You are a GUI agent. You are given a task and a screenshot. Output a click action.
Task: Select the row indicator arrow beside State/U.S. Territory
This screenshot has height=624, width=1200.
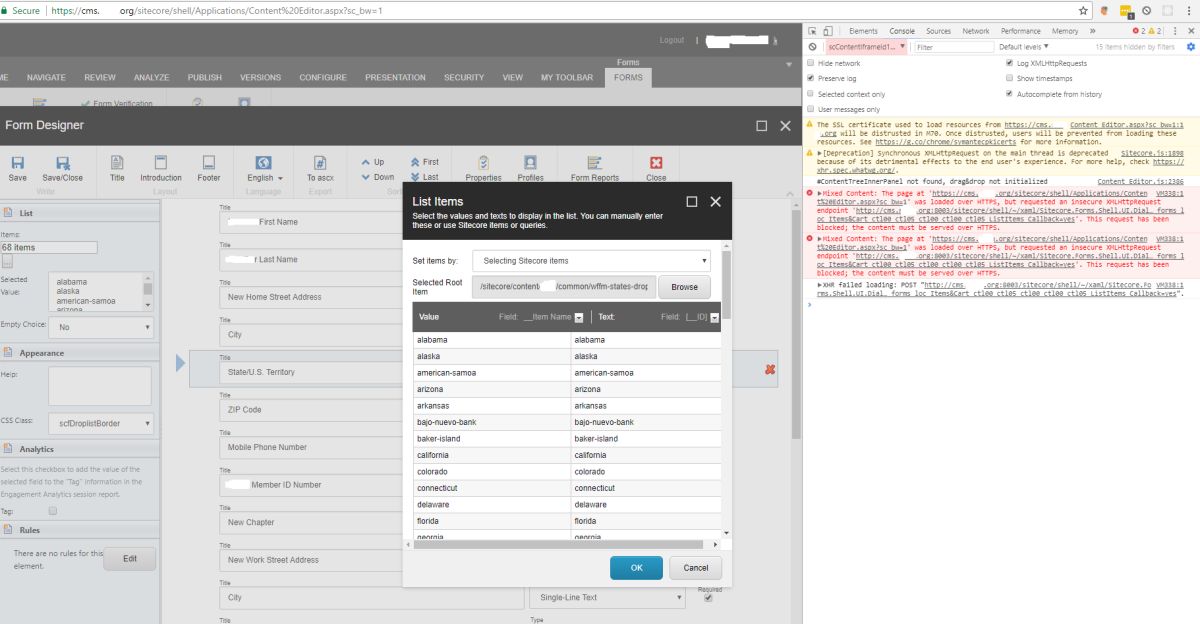[x=181, y=363]
